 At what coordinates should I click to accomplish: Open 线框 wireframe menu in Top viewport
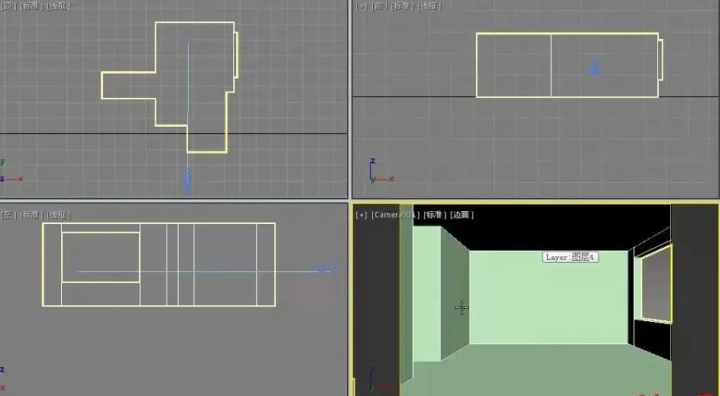coord(58,6)
